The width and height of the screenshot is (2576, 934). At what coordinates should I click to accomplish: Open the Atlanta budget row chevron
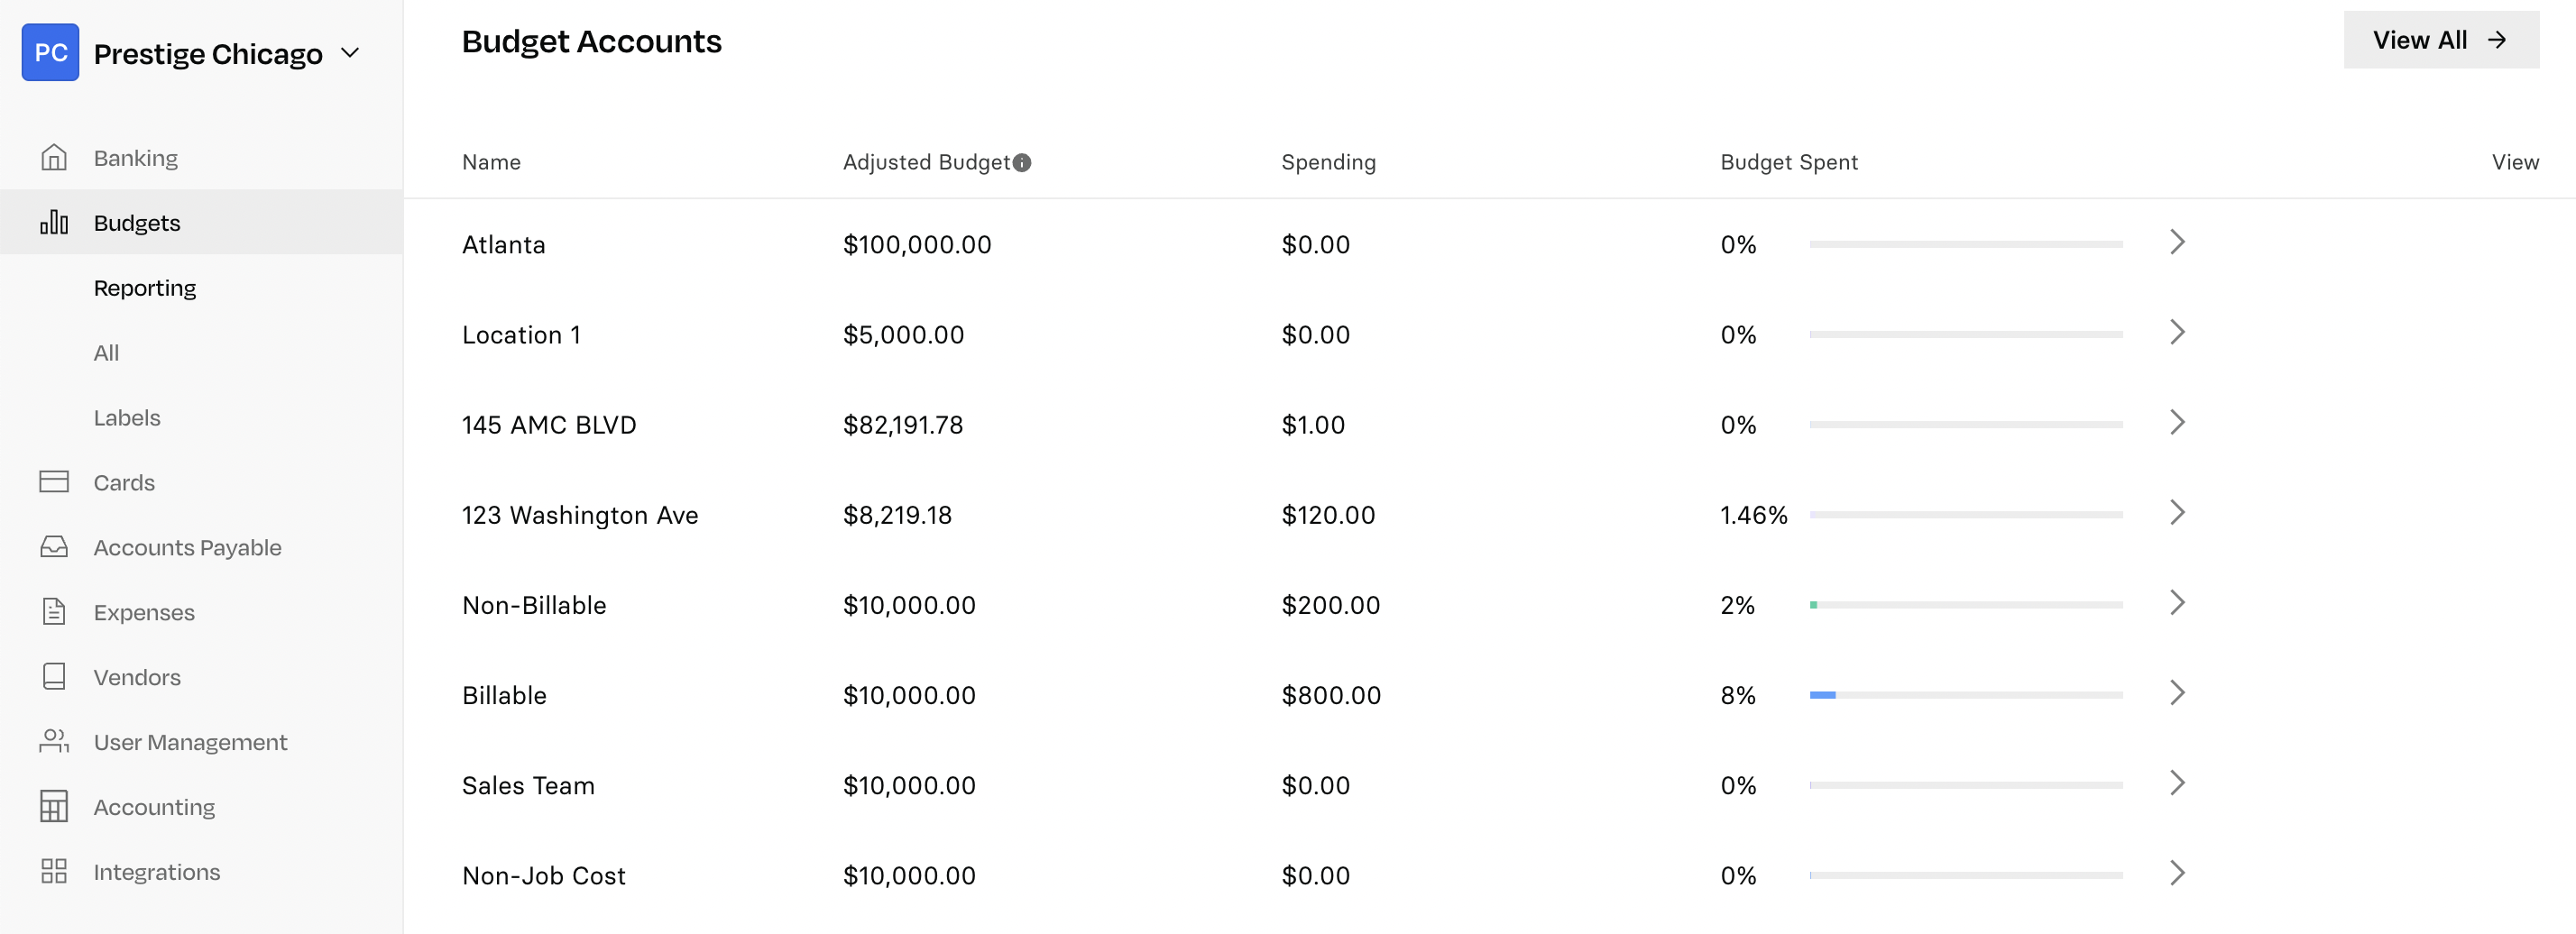[2177, 243]
